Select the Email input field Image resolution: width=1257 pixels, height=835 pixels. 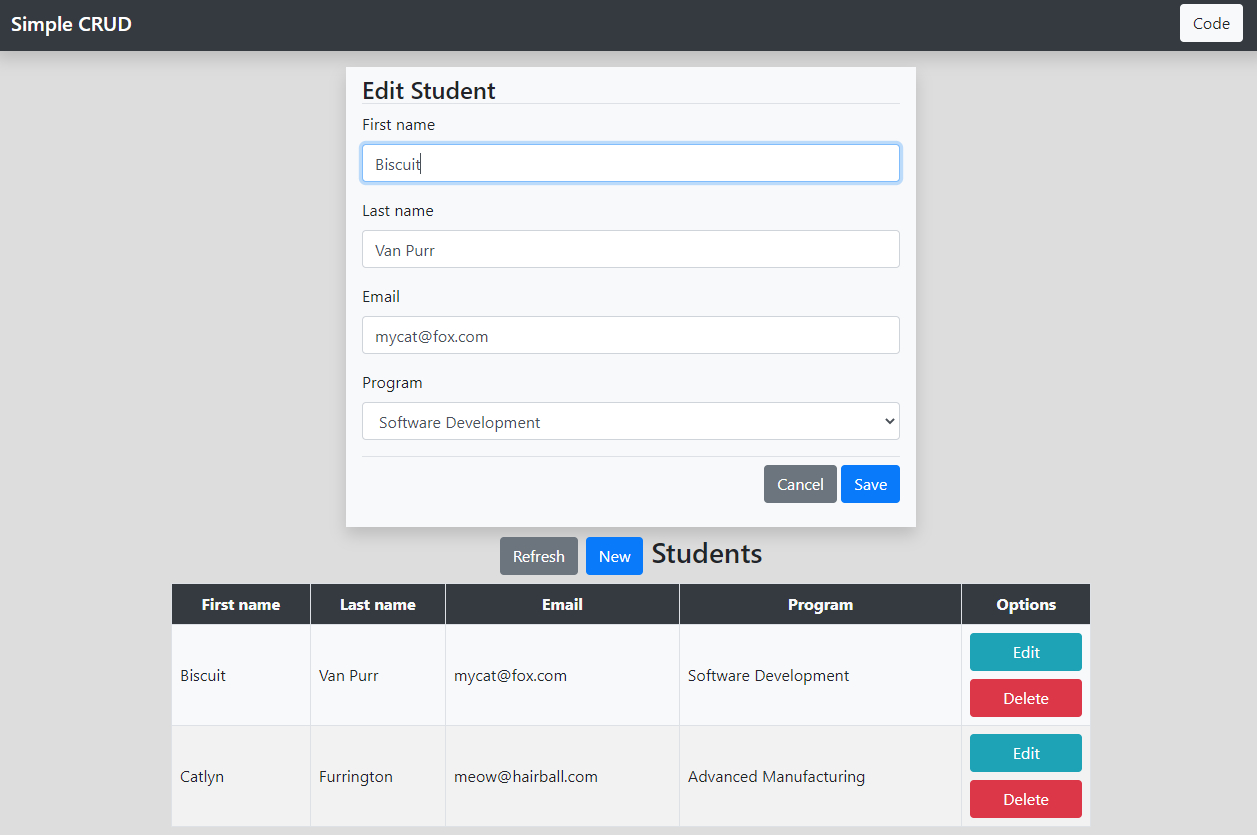pos(630,336)
